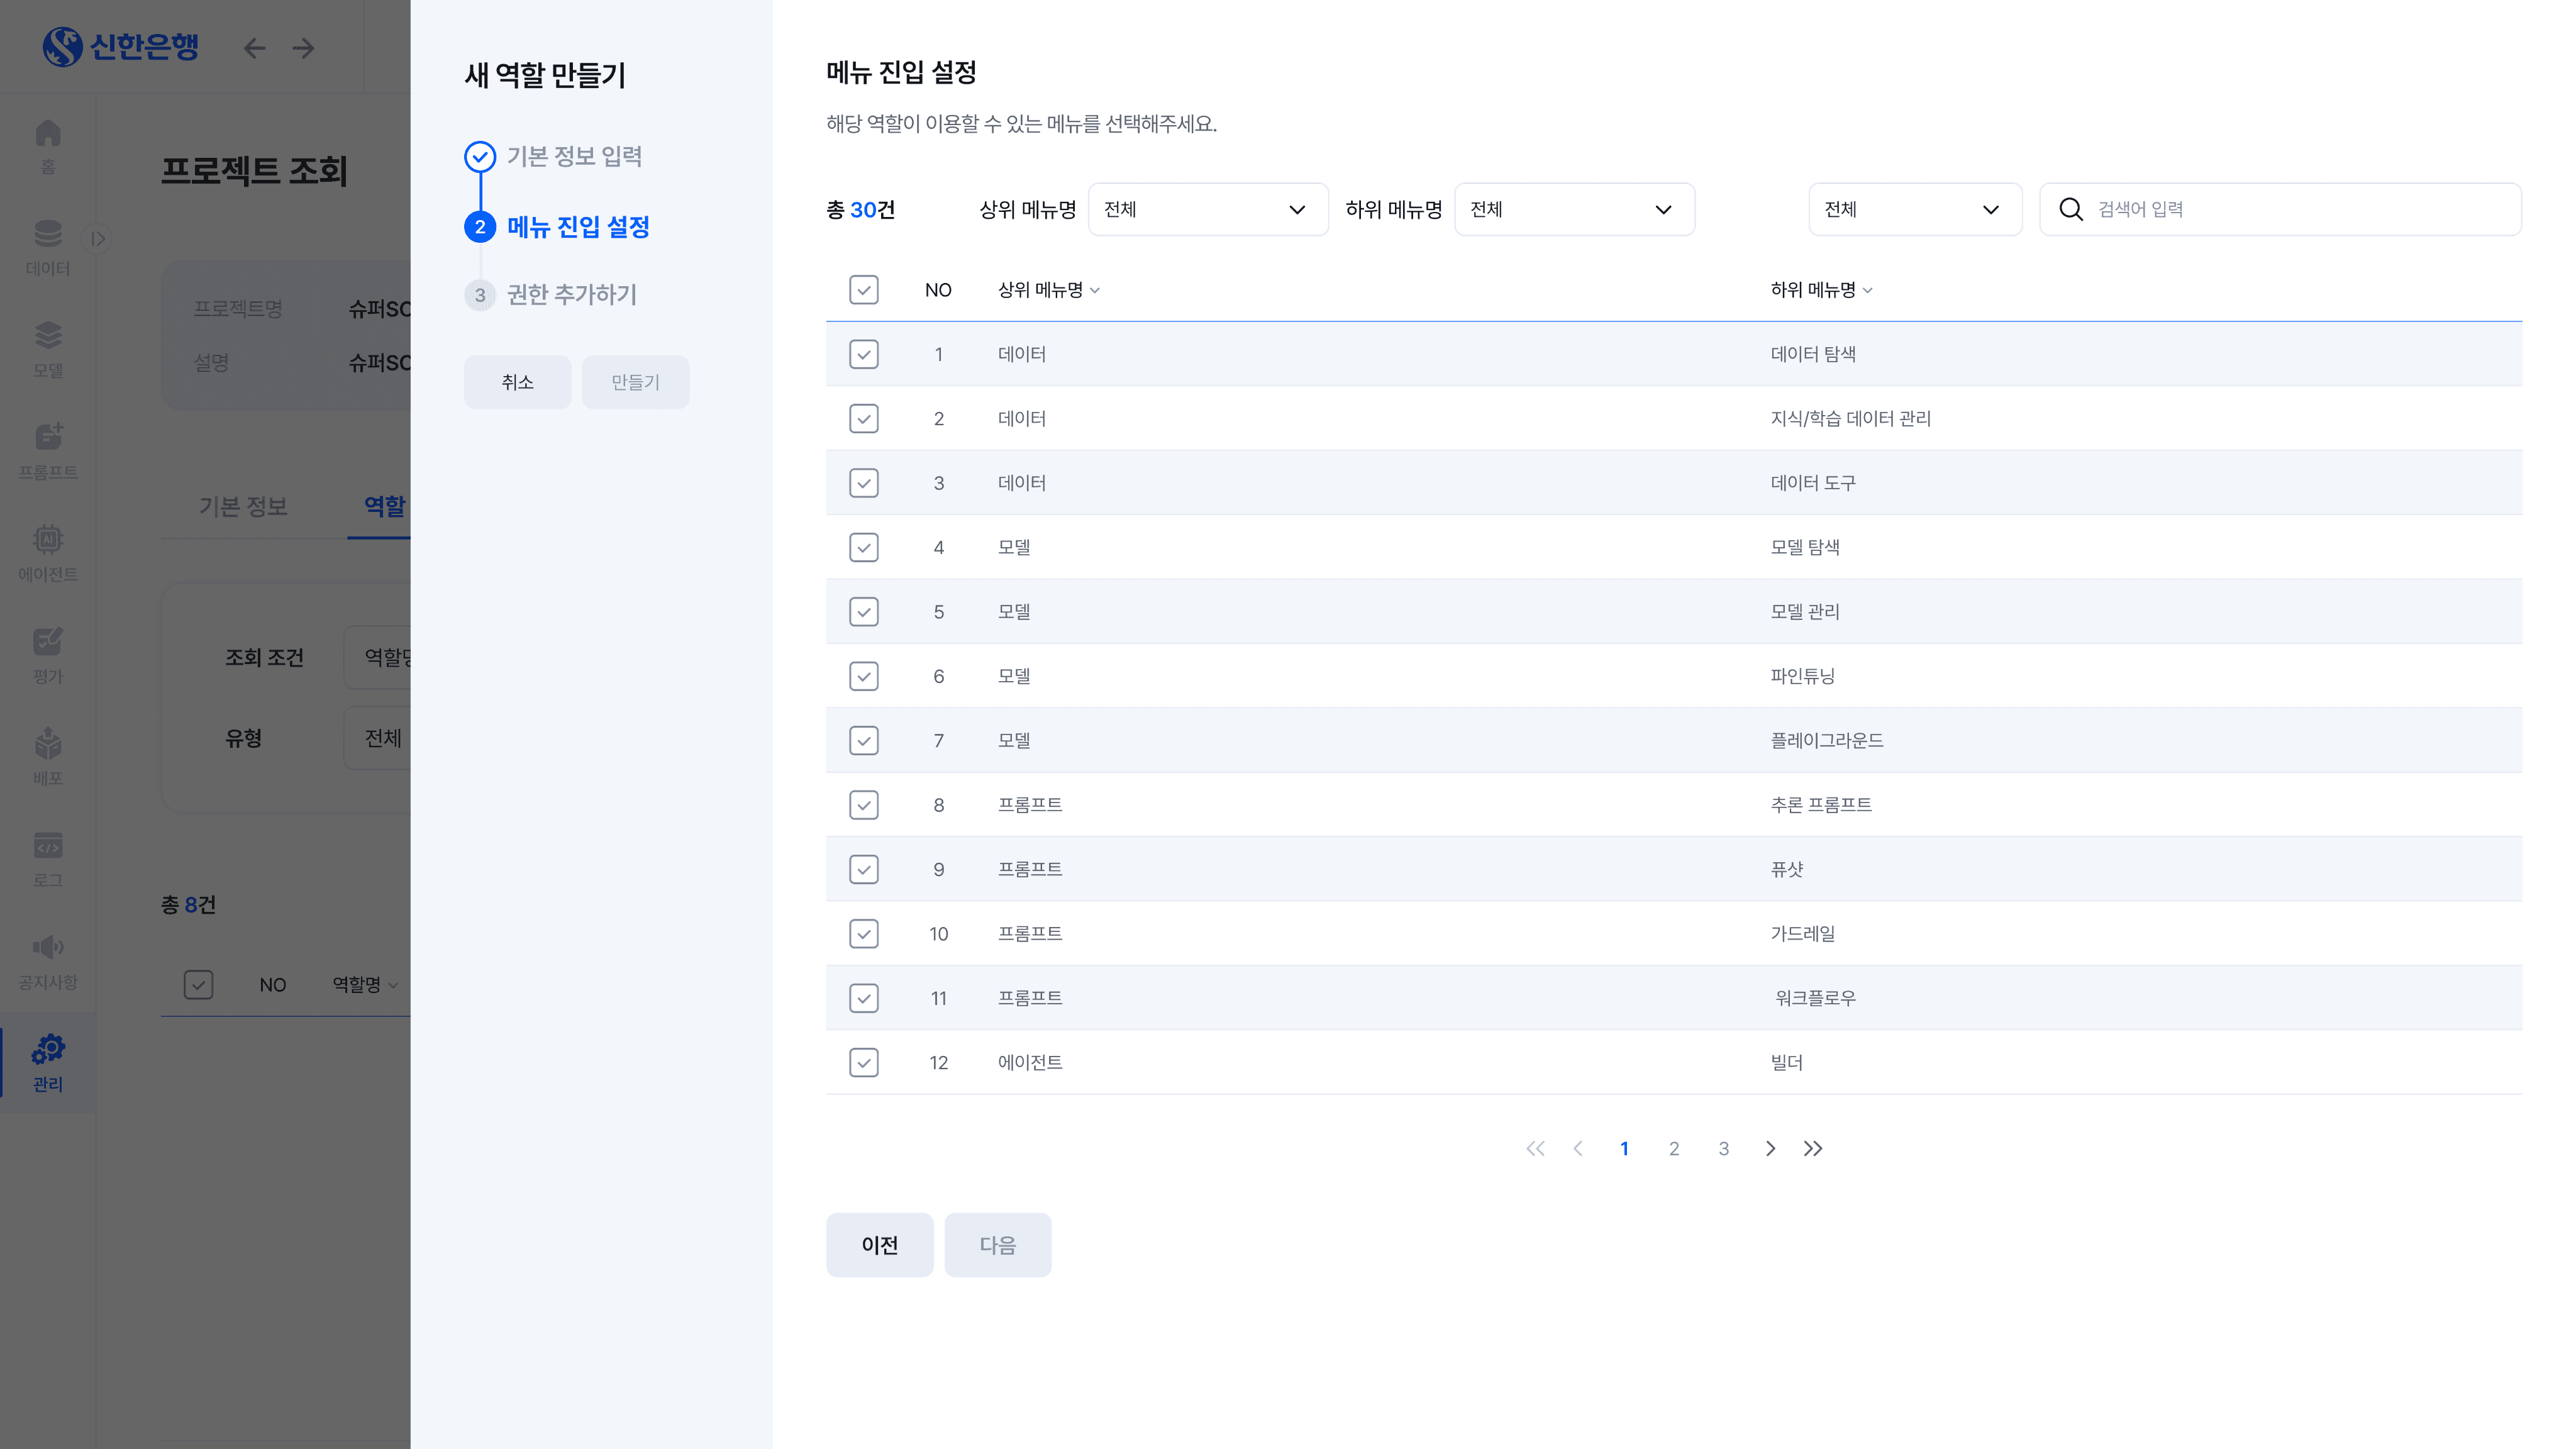Open the 로그 code icon in sidebar
Image resolution: width=2576 pixels, height=1449 pixels.
tap(48, 846)
